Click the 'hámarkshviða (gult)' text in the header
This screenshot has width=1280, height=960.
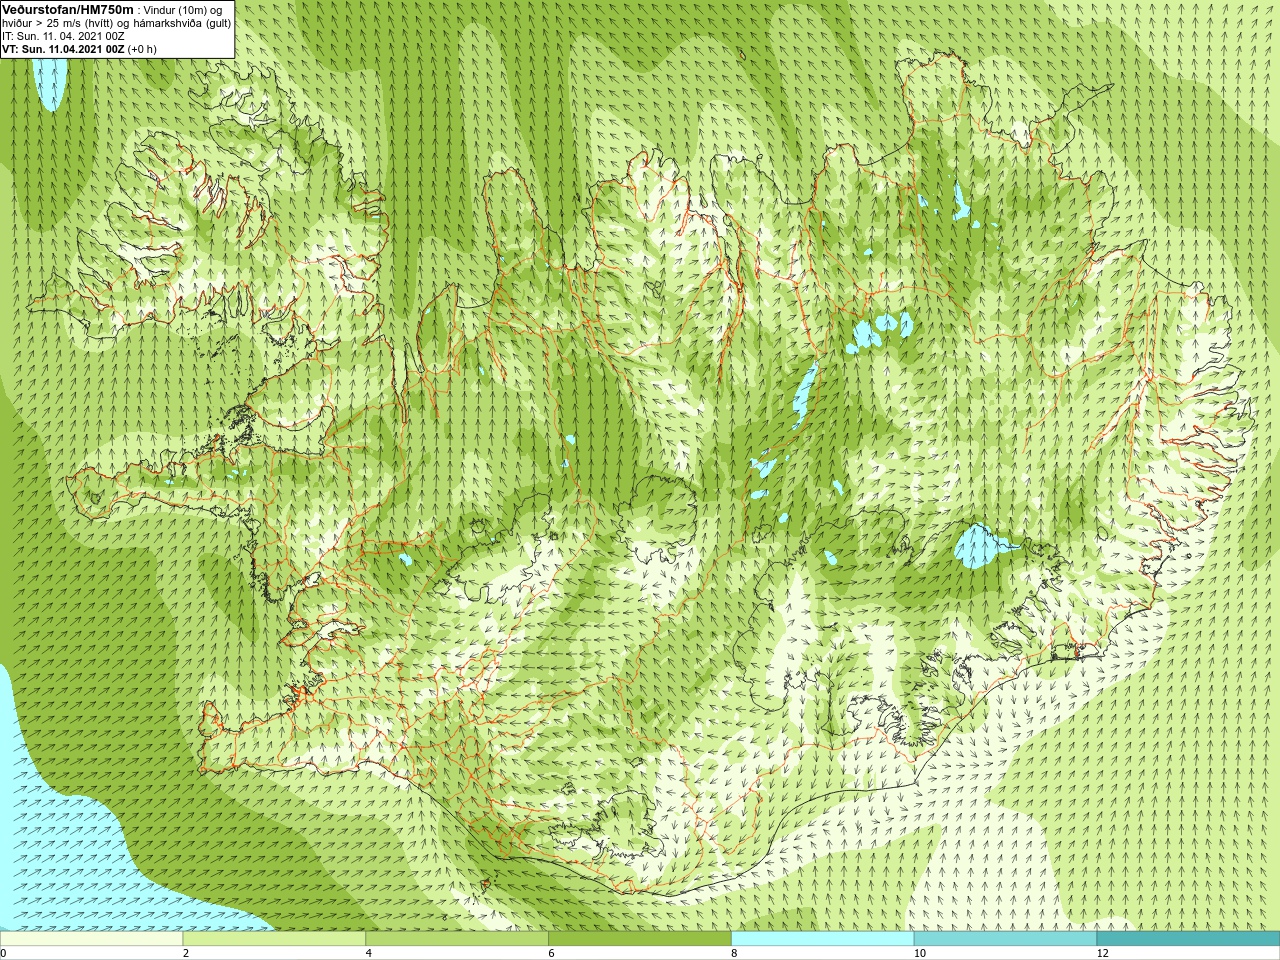[x=183, y=23]
